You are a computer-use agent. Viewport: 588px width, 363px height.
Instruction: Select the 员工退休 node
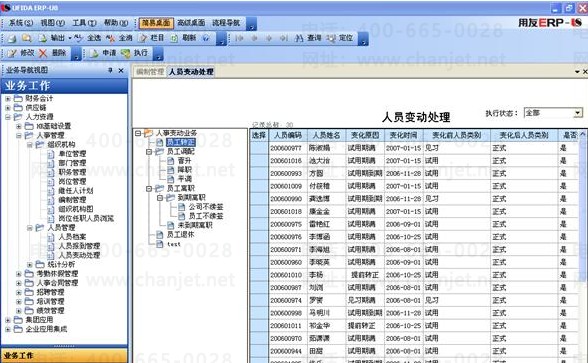pyautogui.click(x=176, y=234)
